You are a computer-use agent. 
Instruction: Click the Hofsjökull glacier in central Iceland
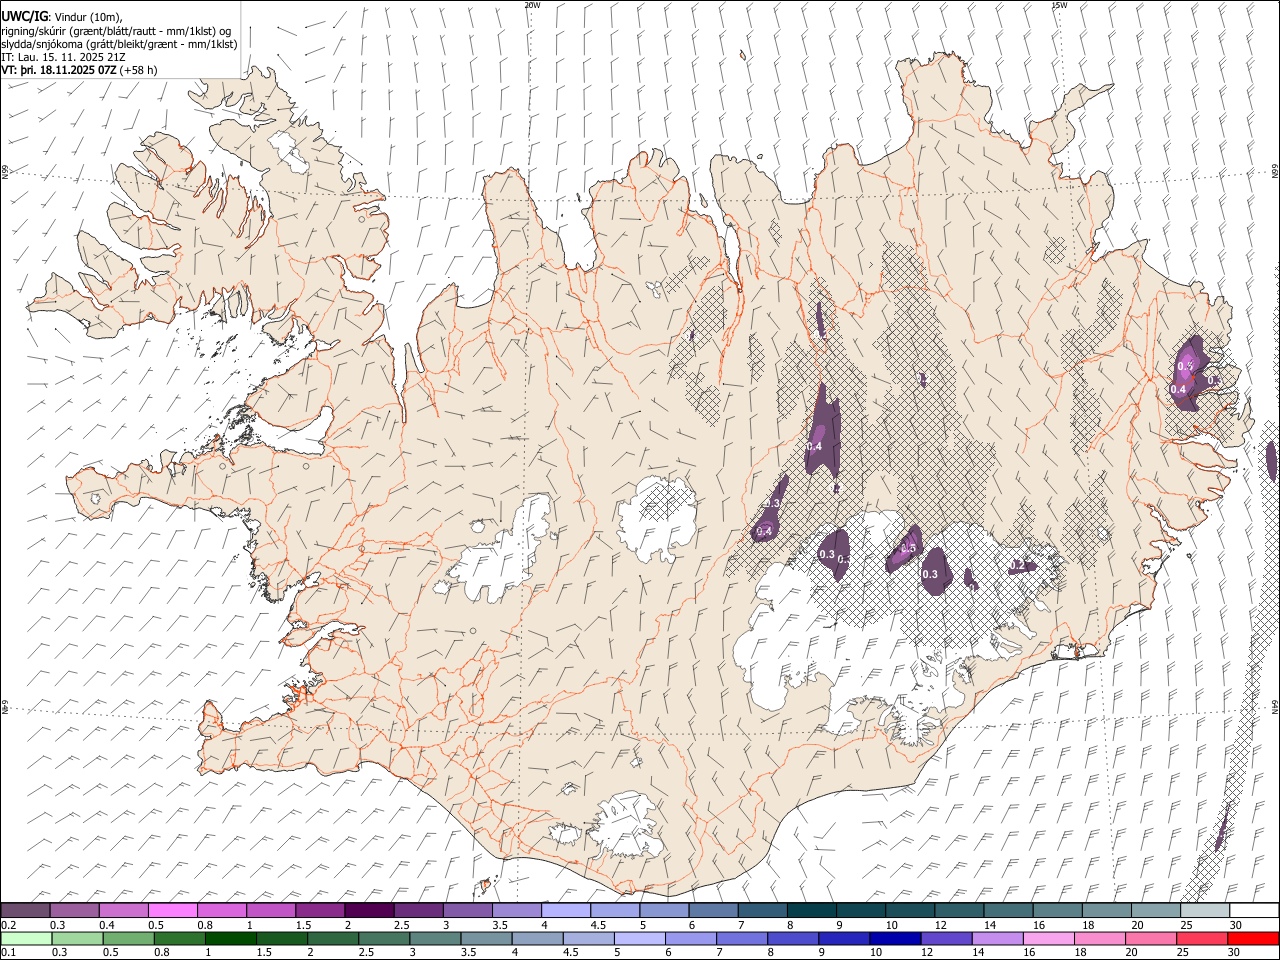tap(657, 518)
